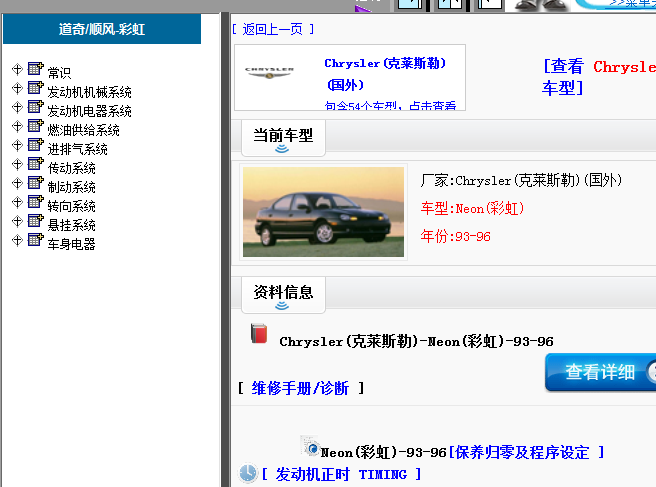Click the Neon car photo thumbnail
The height and width of the screenshot is (487, 656).
coord(323,212)
